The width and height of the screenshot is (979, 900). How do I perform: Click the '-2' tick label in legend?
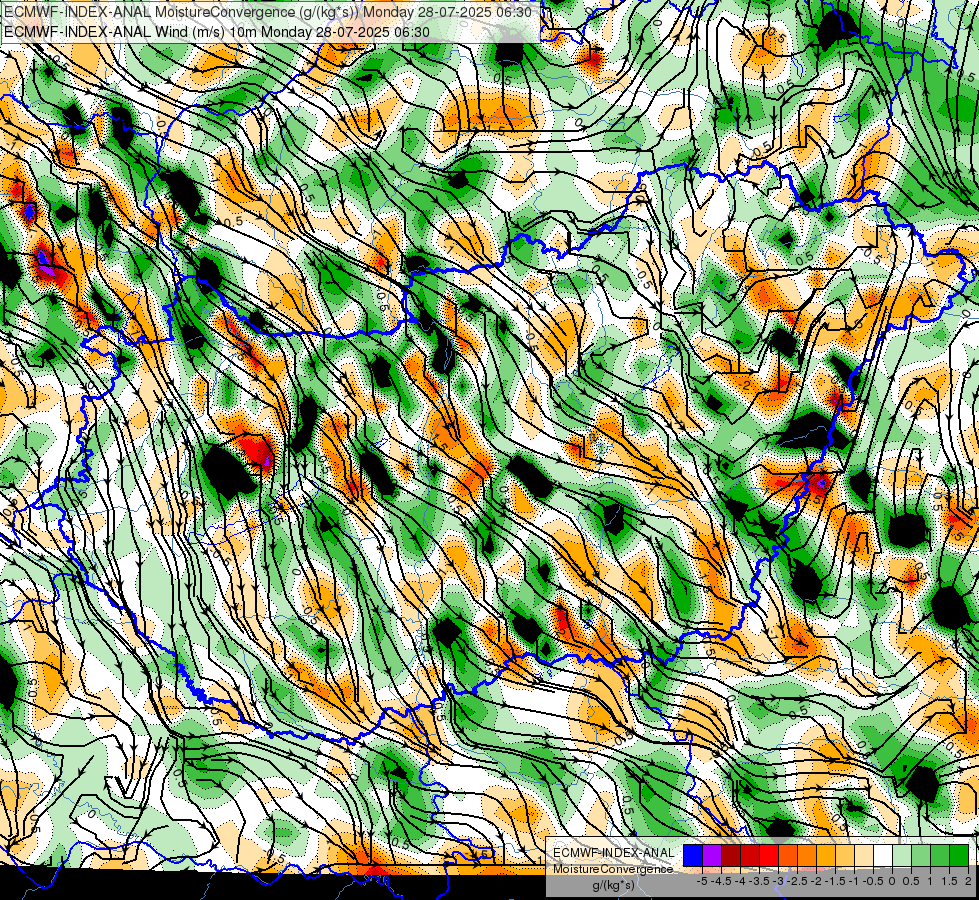(x=816, y=881)
